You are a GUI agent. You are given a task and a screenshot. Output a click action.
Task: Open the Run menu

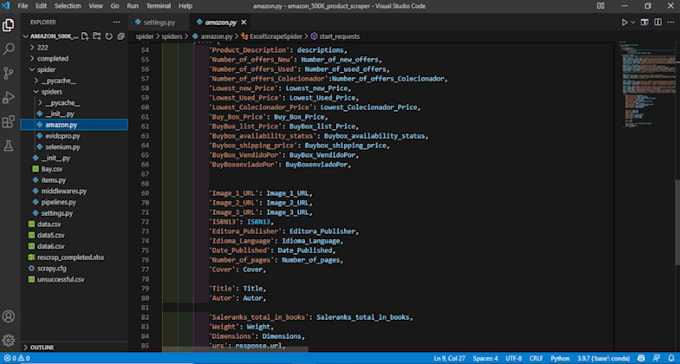[x=133, y=6]
